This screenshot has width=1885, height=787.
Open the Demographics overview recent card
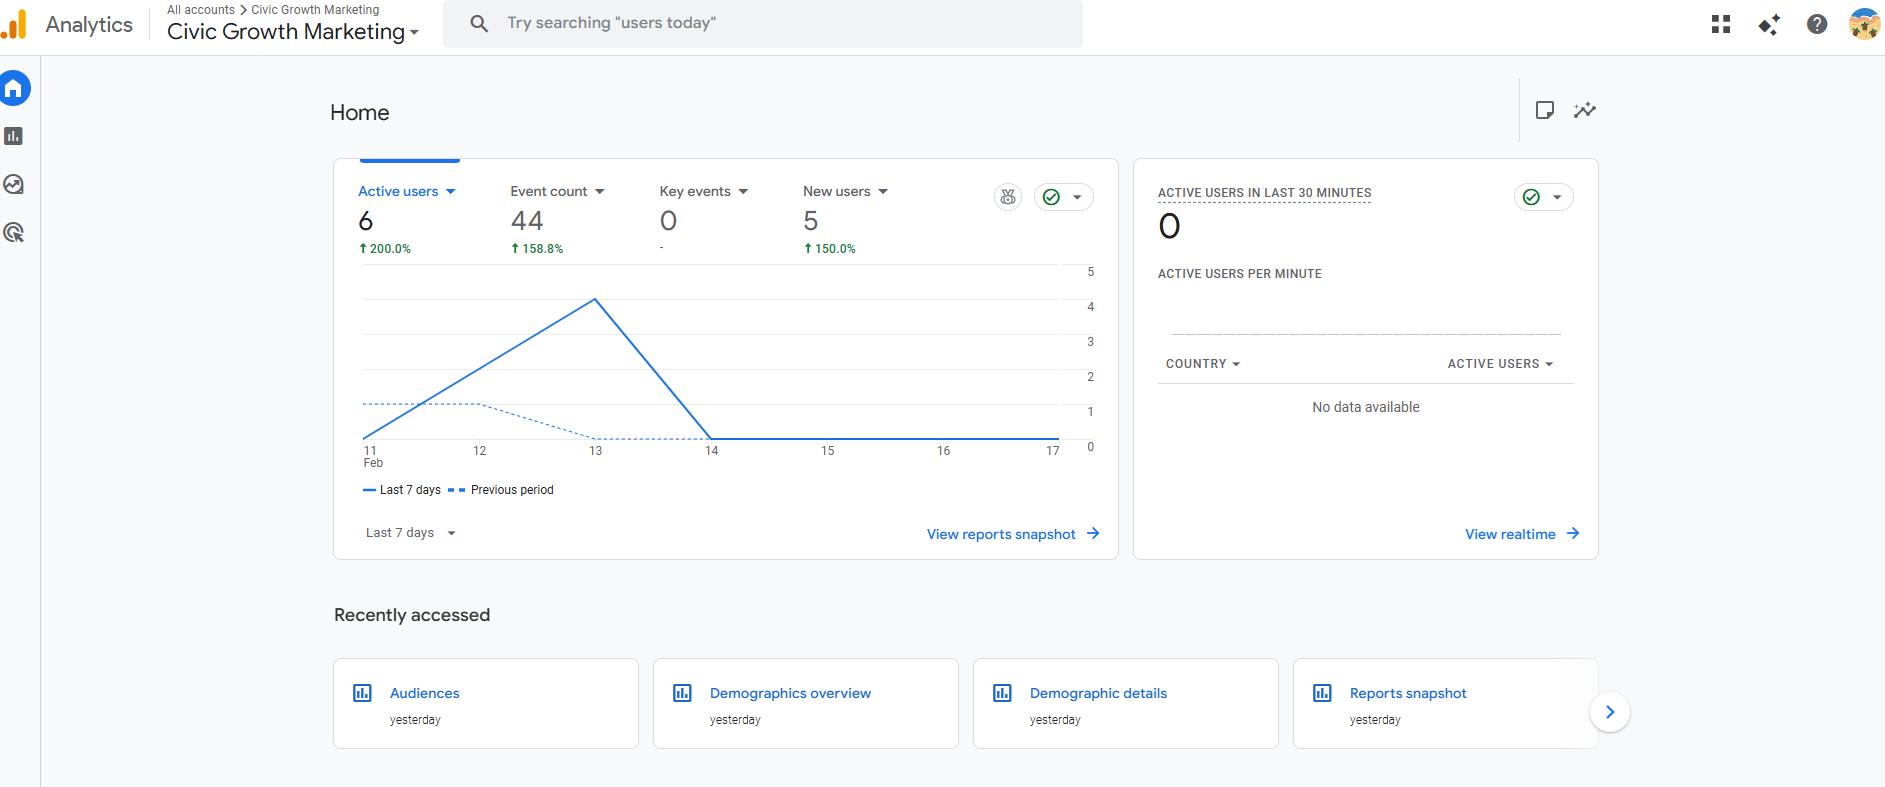(x=806, y=703)
